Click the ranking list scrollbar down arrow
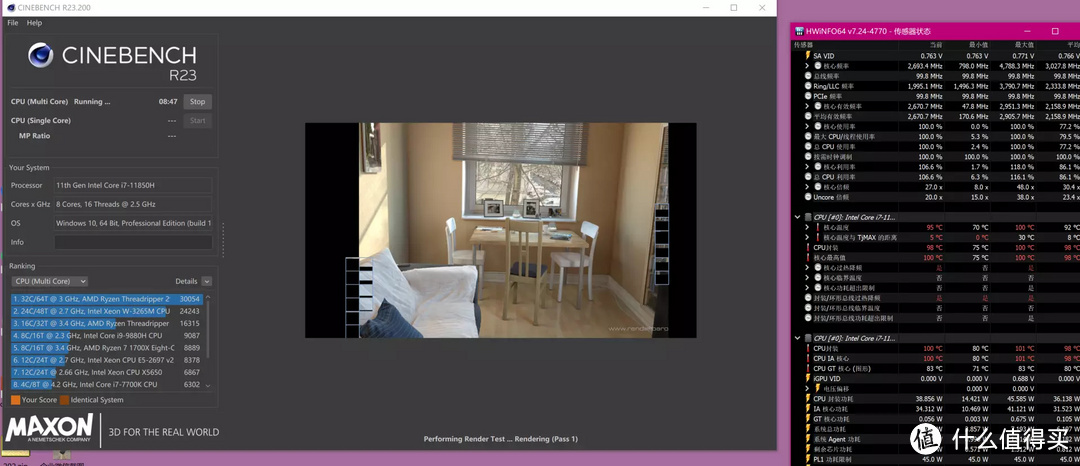Image resolution: width=1080 pixels, height=466 pixels. [208, 385]
